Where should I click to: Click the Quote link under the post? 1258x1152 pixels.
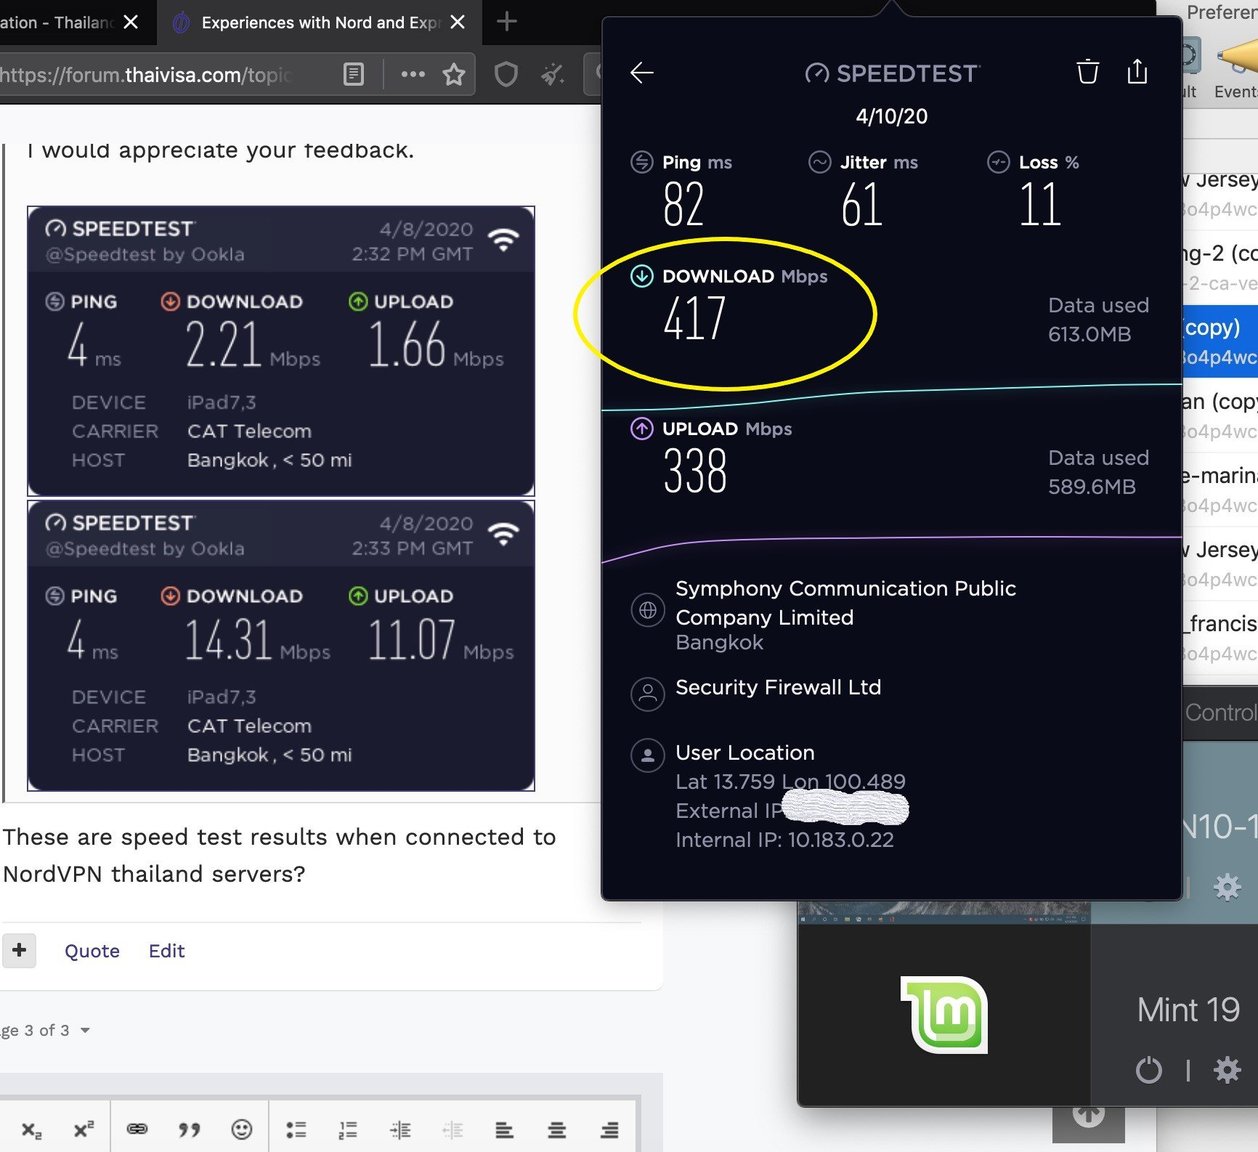[x=92, y=951]
